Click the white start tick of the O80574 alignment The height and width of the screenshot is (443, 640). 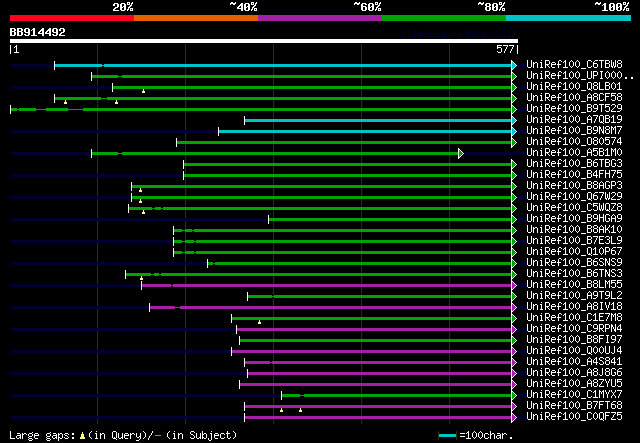[177, 142]
